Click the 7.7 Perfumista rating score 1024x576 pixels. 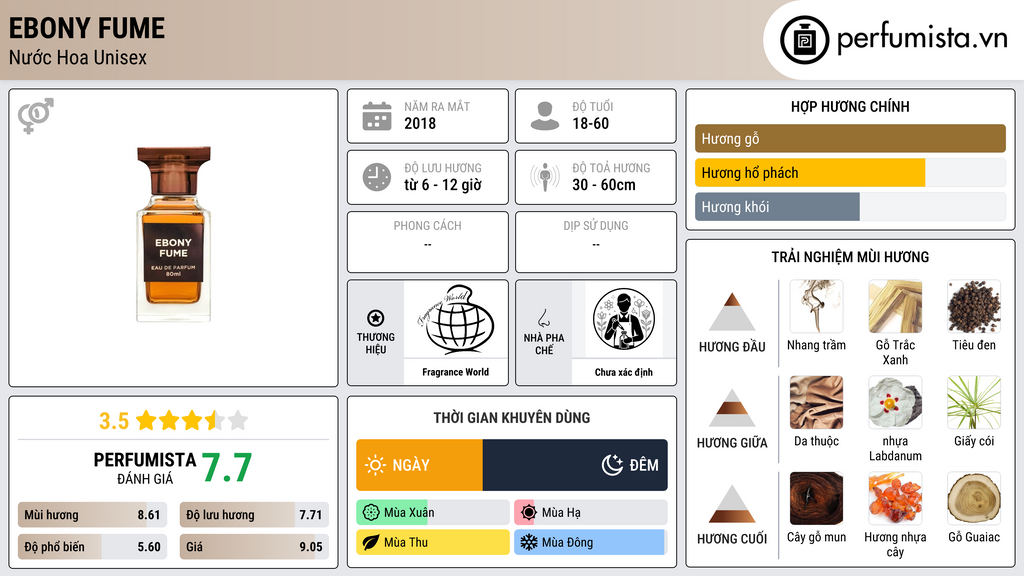227,468
